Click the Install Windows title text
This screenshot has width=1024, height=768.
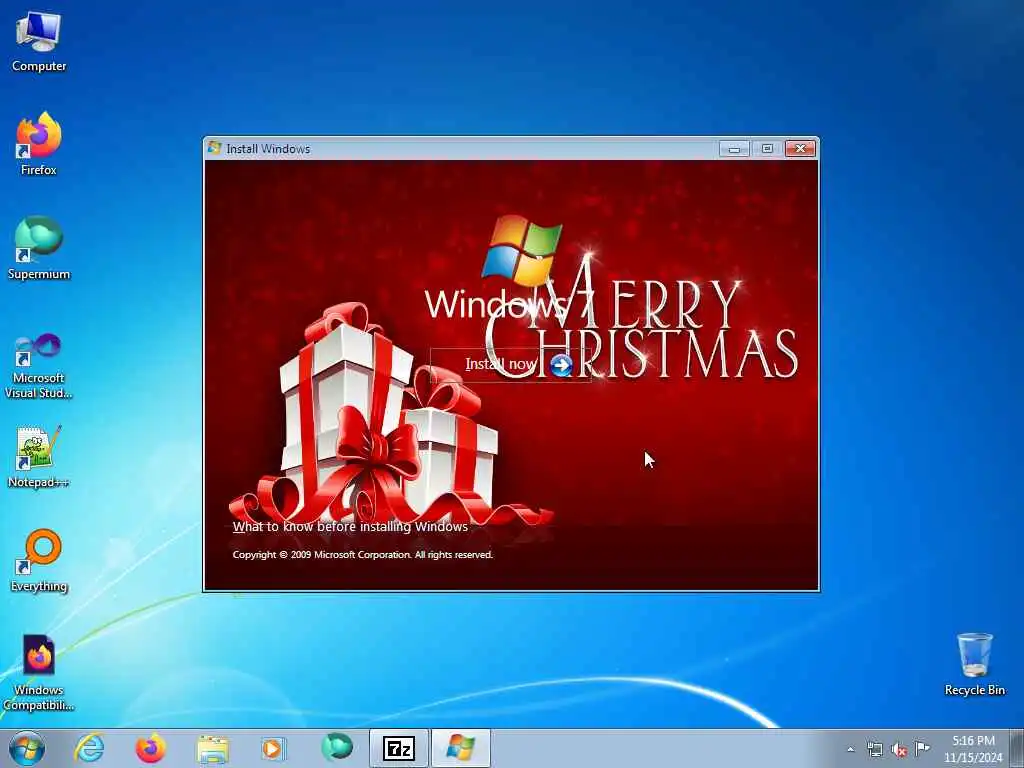(x=268, y=149)
